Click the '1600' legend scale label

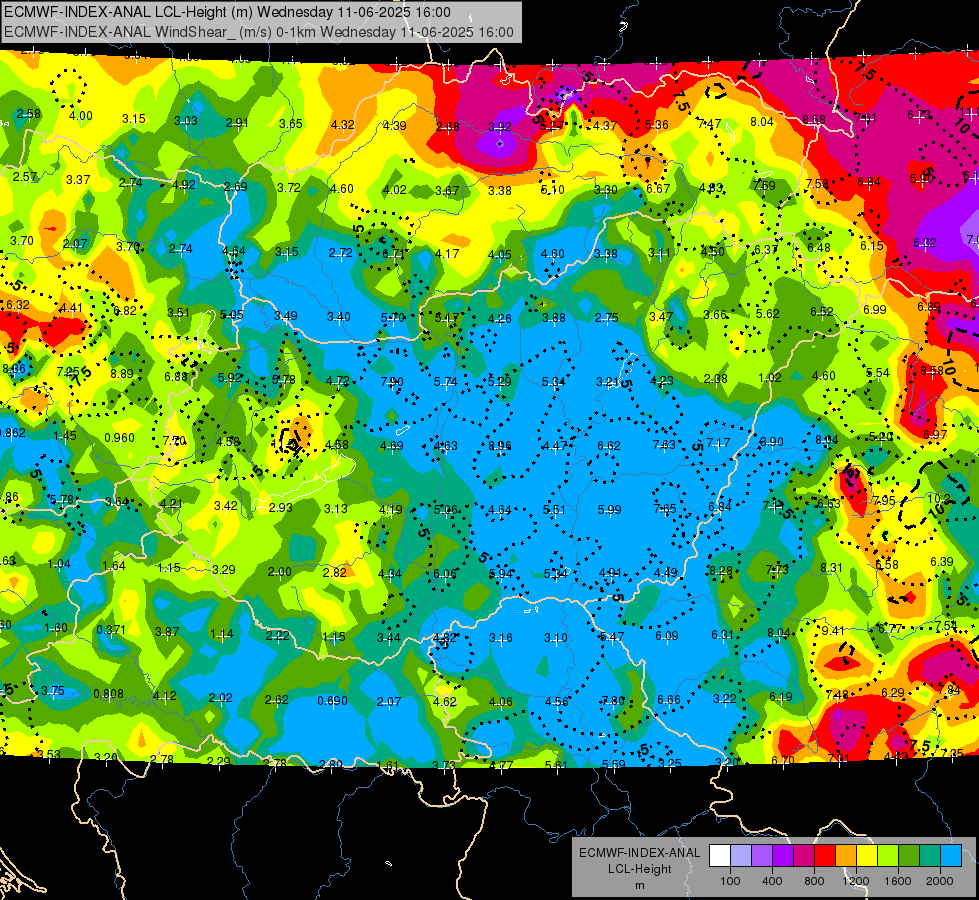[x=898, y=881]
